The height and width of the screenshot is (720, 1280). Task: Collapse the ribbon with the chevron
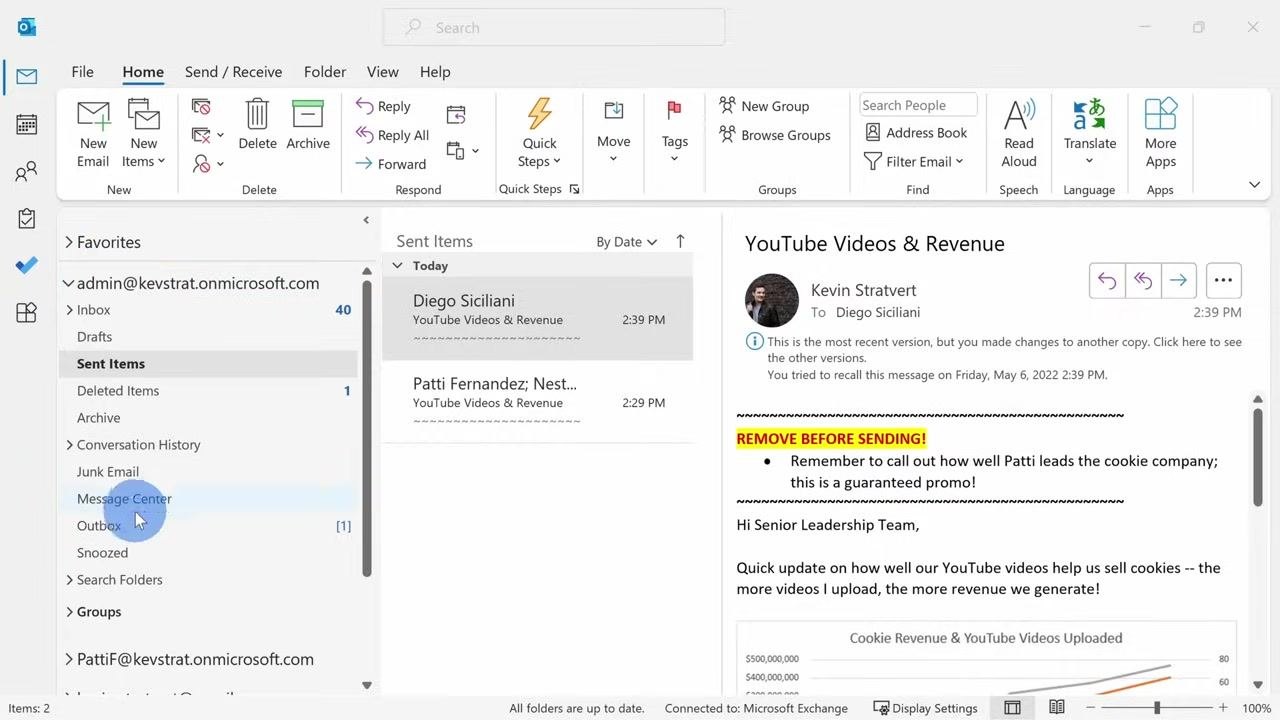click(x=1254, y=185)
